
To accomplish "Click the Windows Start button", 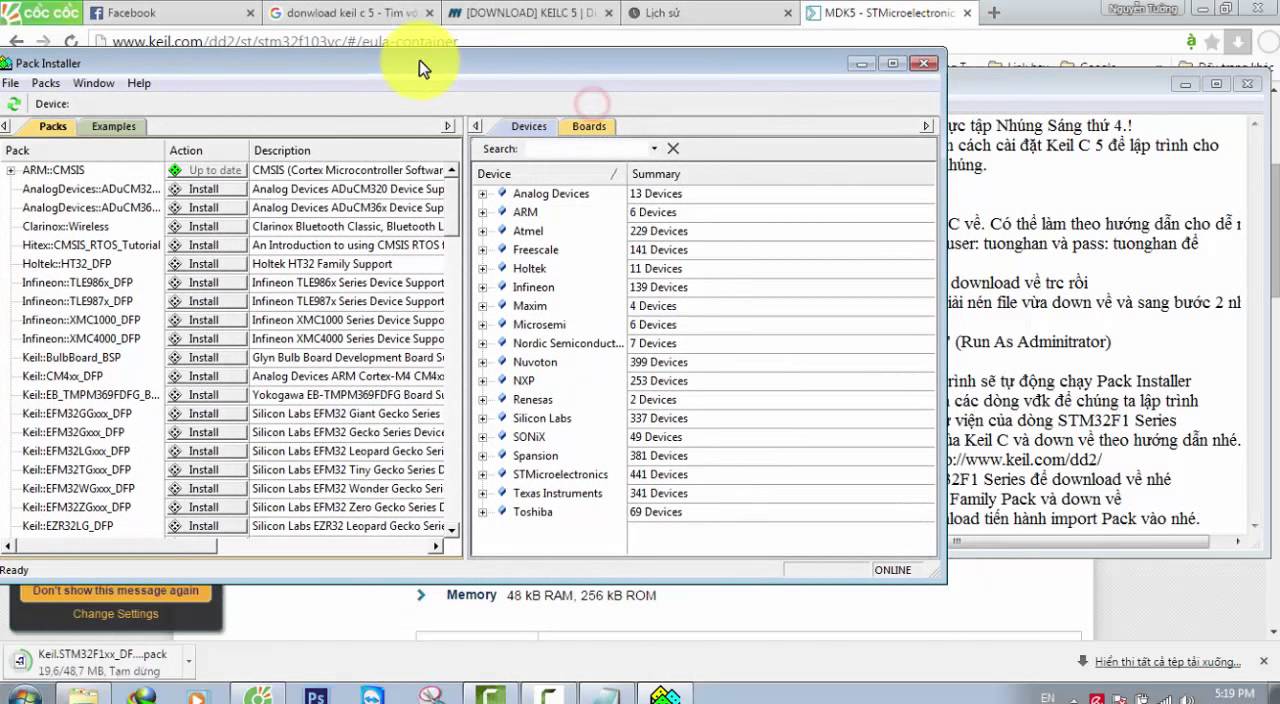I will [x=24, y=695].
